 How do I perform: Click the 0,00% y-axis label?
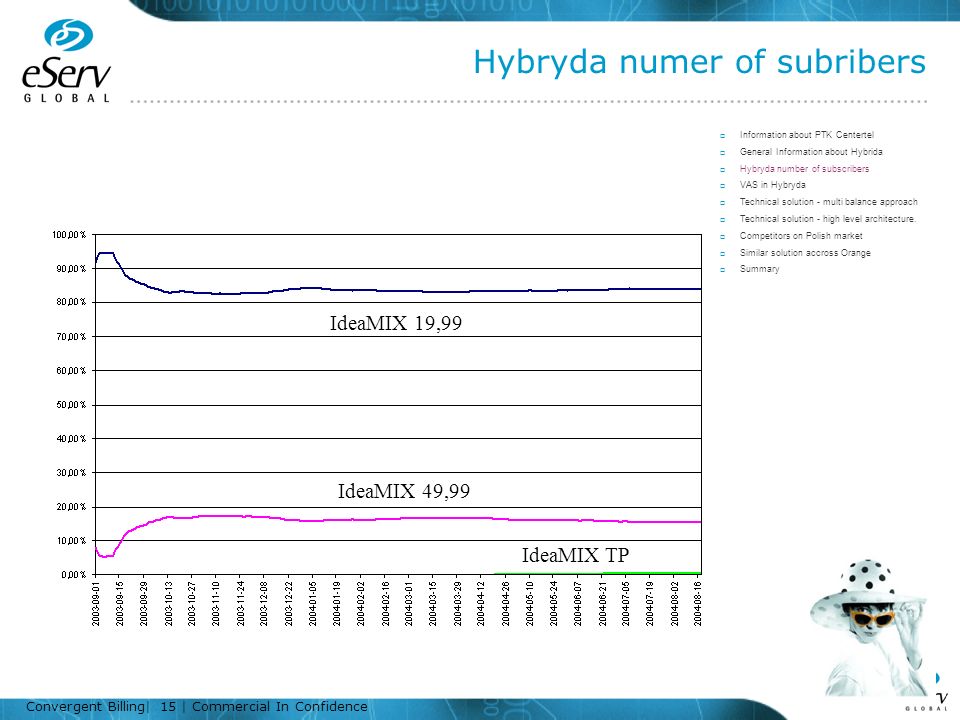73,575
